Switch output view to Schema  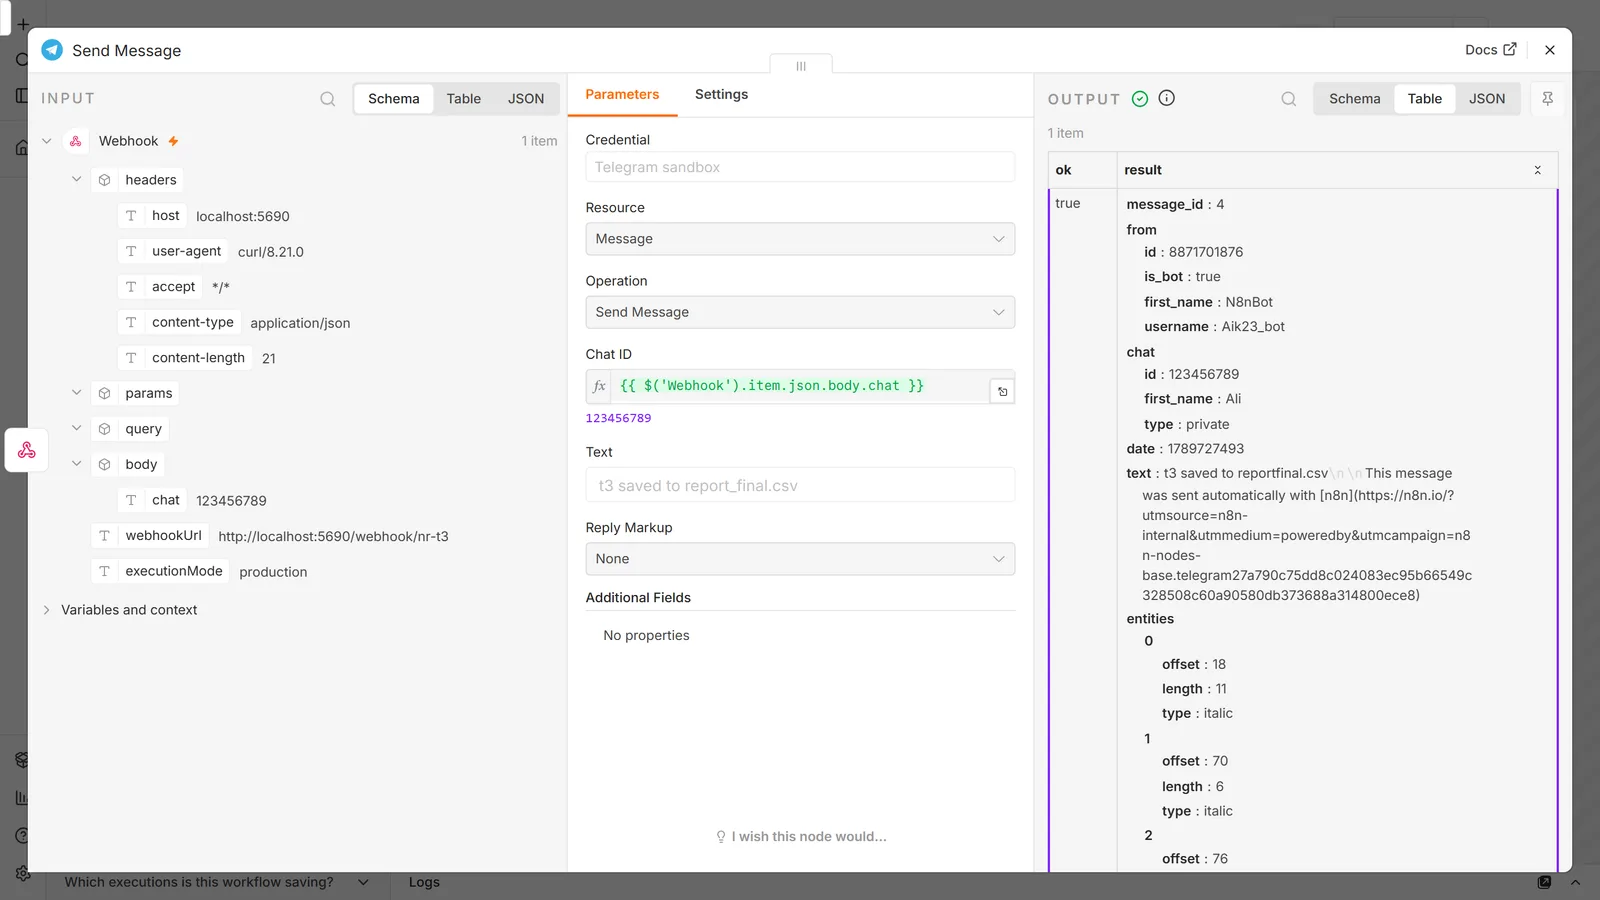pyautogui.click(x=1355, y=99)
